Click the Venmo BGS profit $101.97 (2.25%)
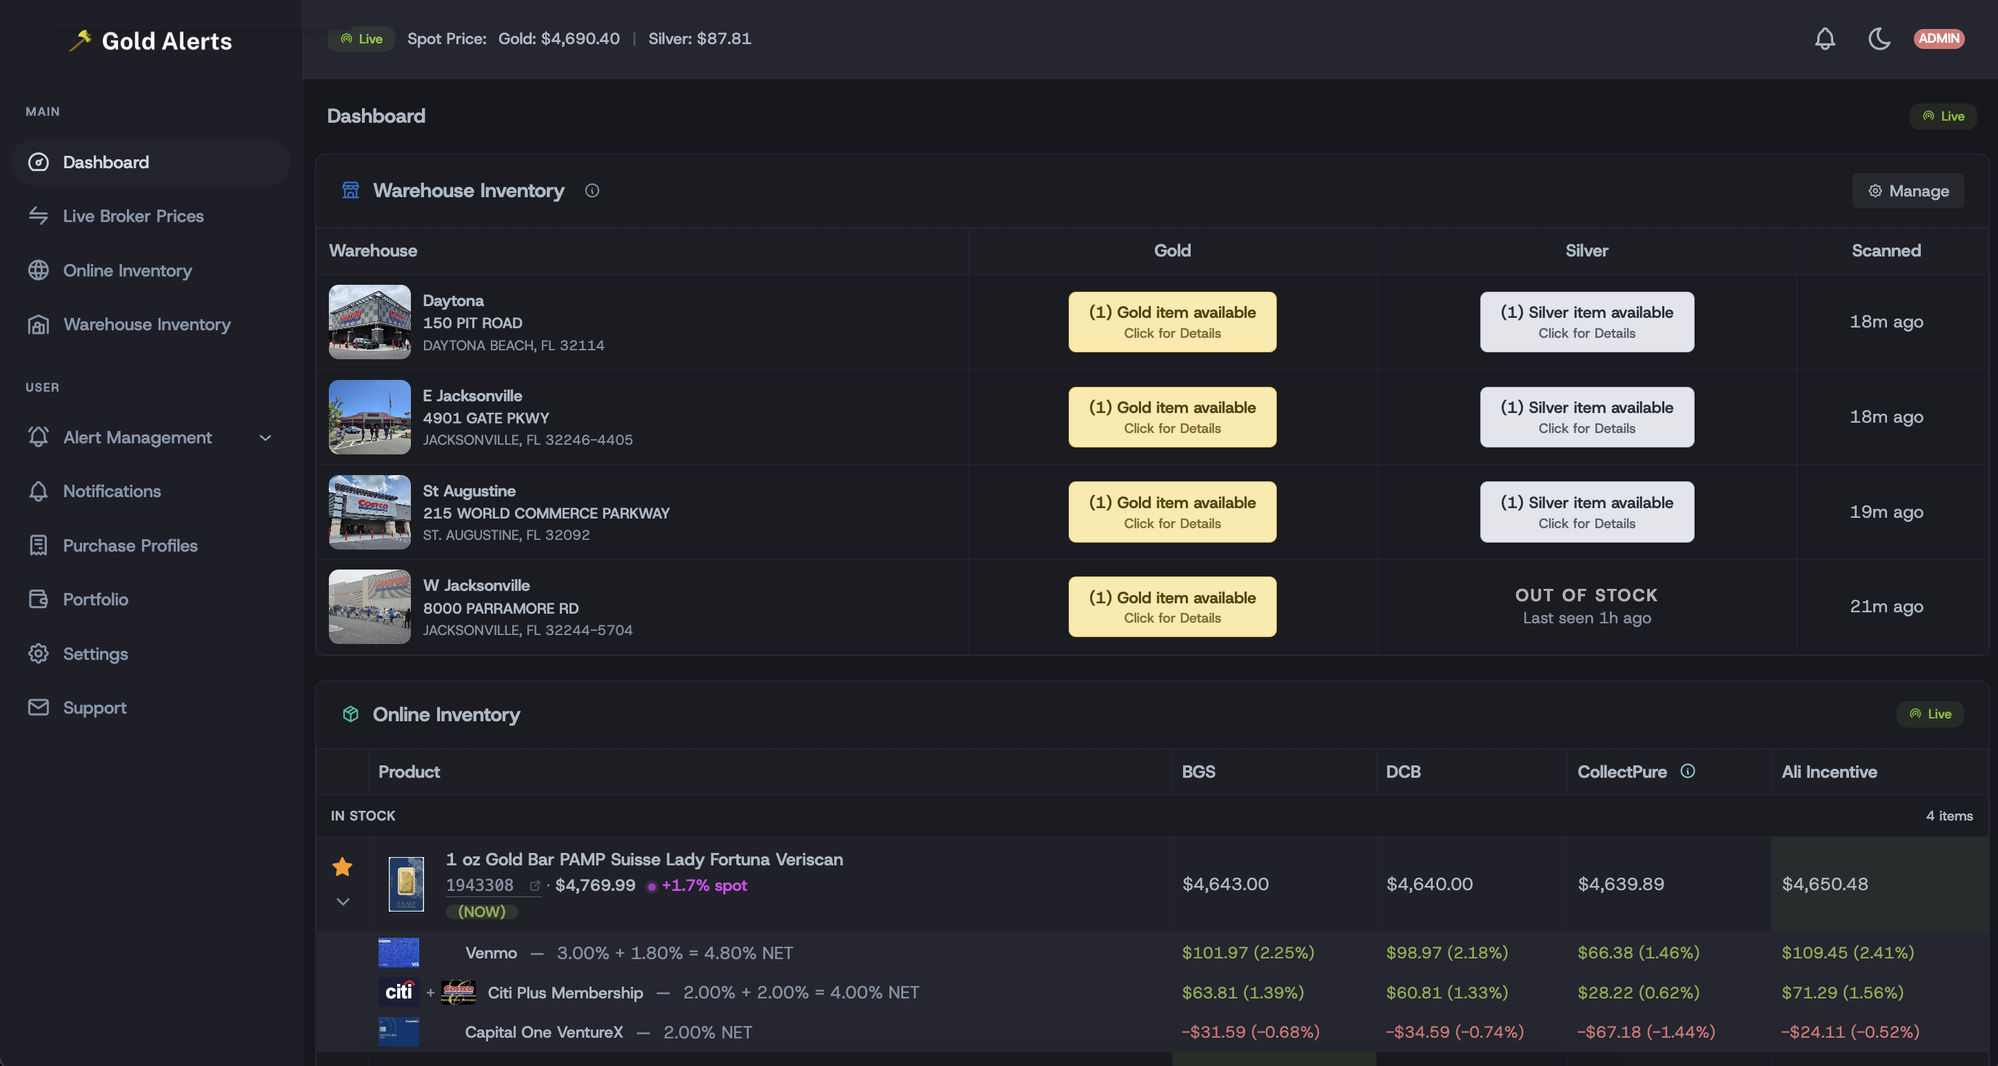 click(x=1248, y=953)
